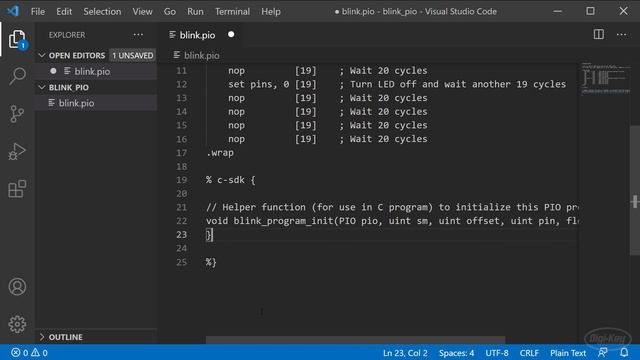Open the Selection menu
Image resolution: width=640 pixels, height=360 pixels.
[x=102, y=11]
